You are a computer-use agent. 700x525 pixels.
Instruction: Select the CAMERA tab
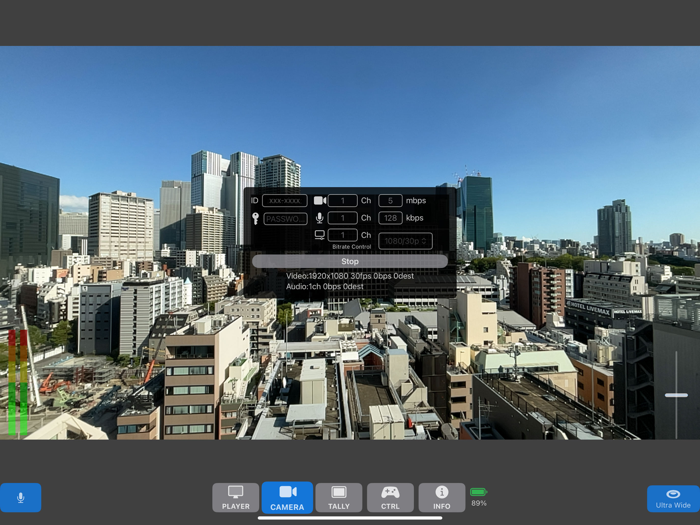[x=287, y=497]
